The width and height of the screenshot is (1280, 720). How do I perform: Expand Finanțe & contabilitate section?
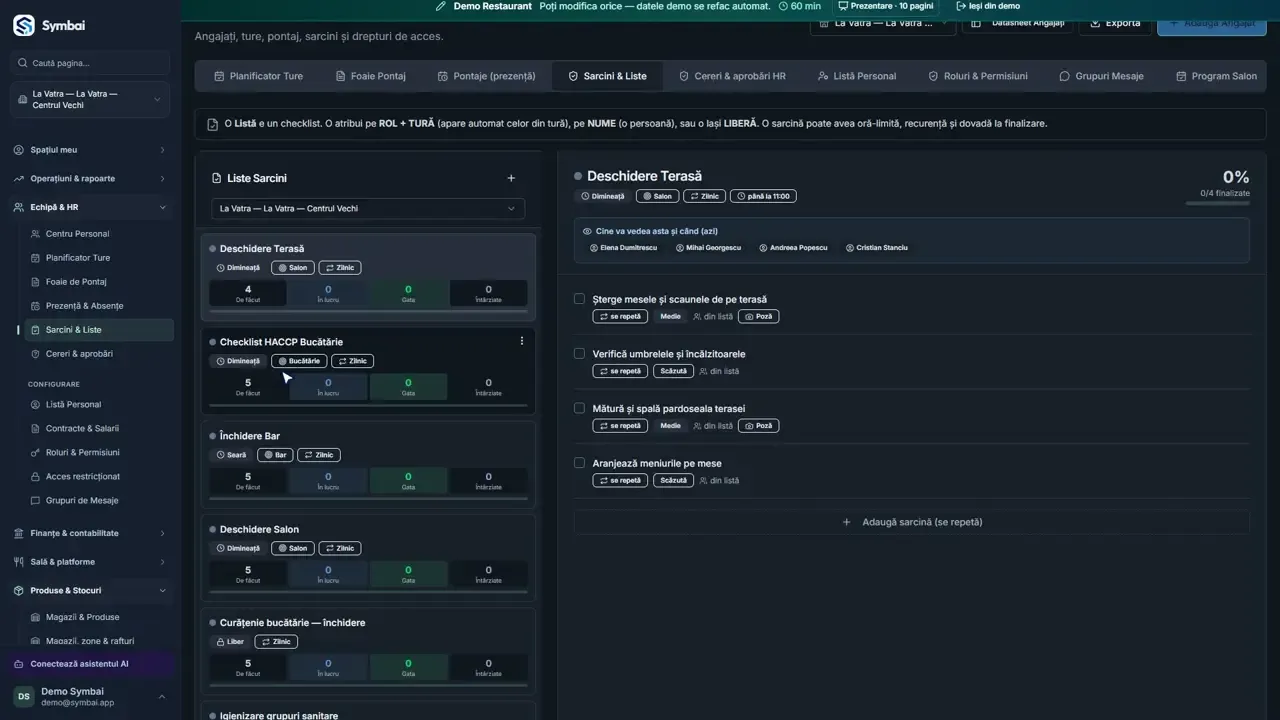(x=91, y=534)
